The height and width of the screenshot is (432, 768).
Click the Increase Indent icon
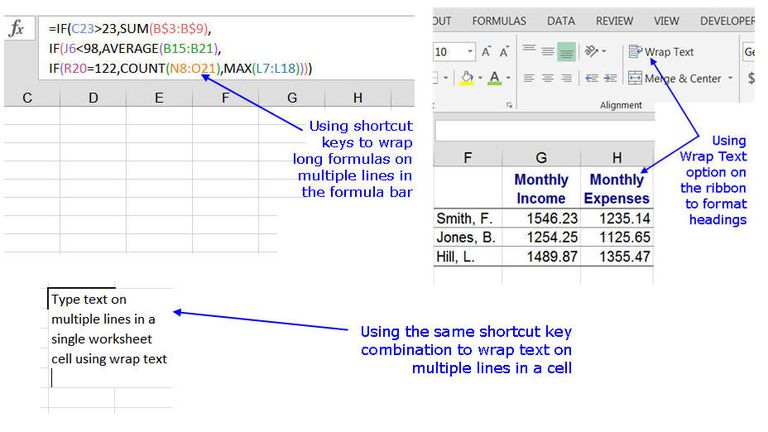pyautogui.click(x=610, y=78)
